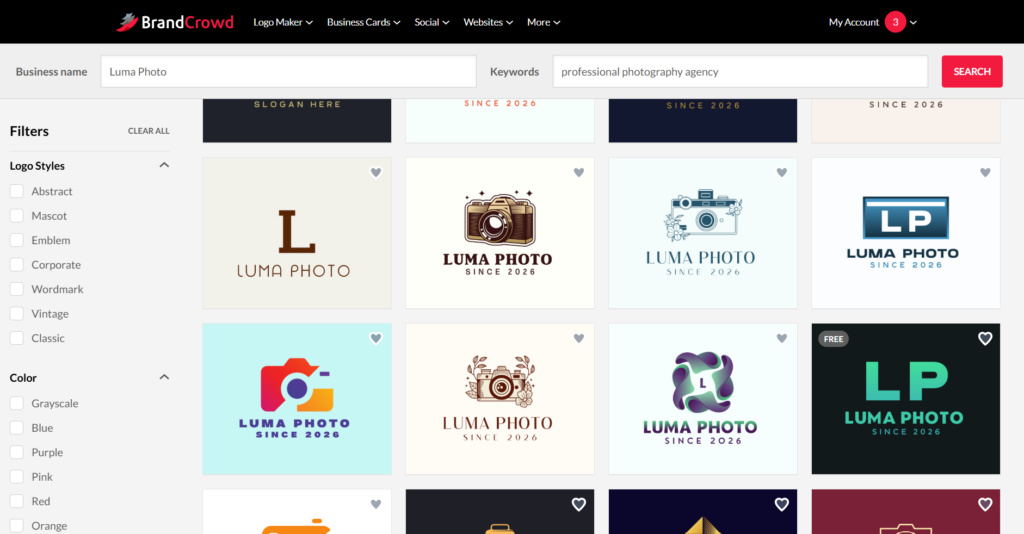Click the Keywords input field
The height and width of the screenshot is (534, 1024).
point(740,71)
